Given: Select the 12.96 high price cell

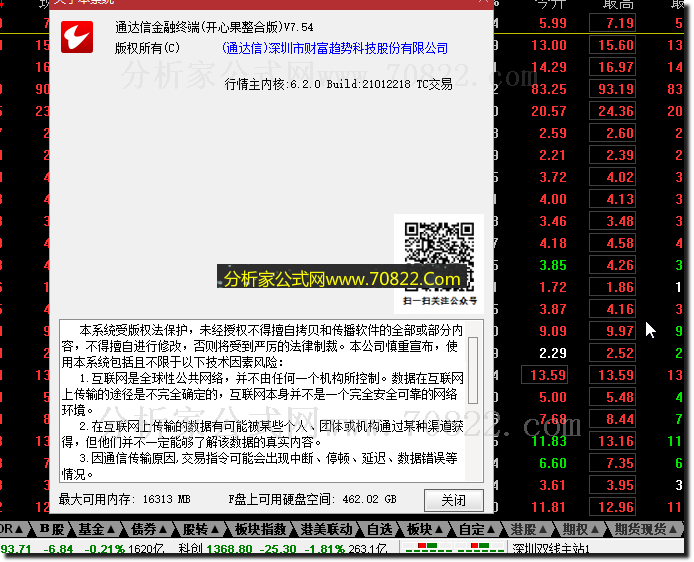Looking at the screenshot, I should click(613, 507).
